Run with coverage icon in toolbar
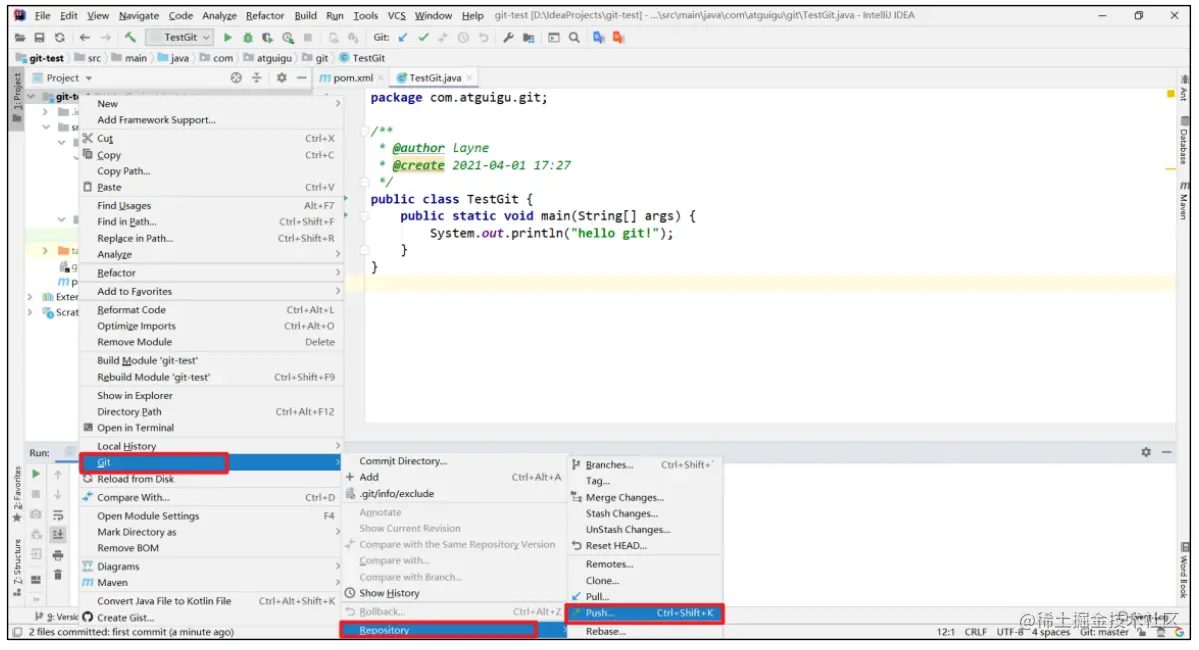 pos(267,37)
